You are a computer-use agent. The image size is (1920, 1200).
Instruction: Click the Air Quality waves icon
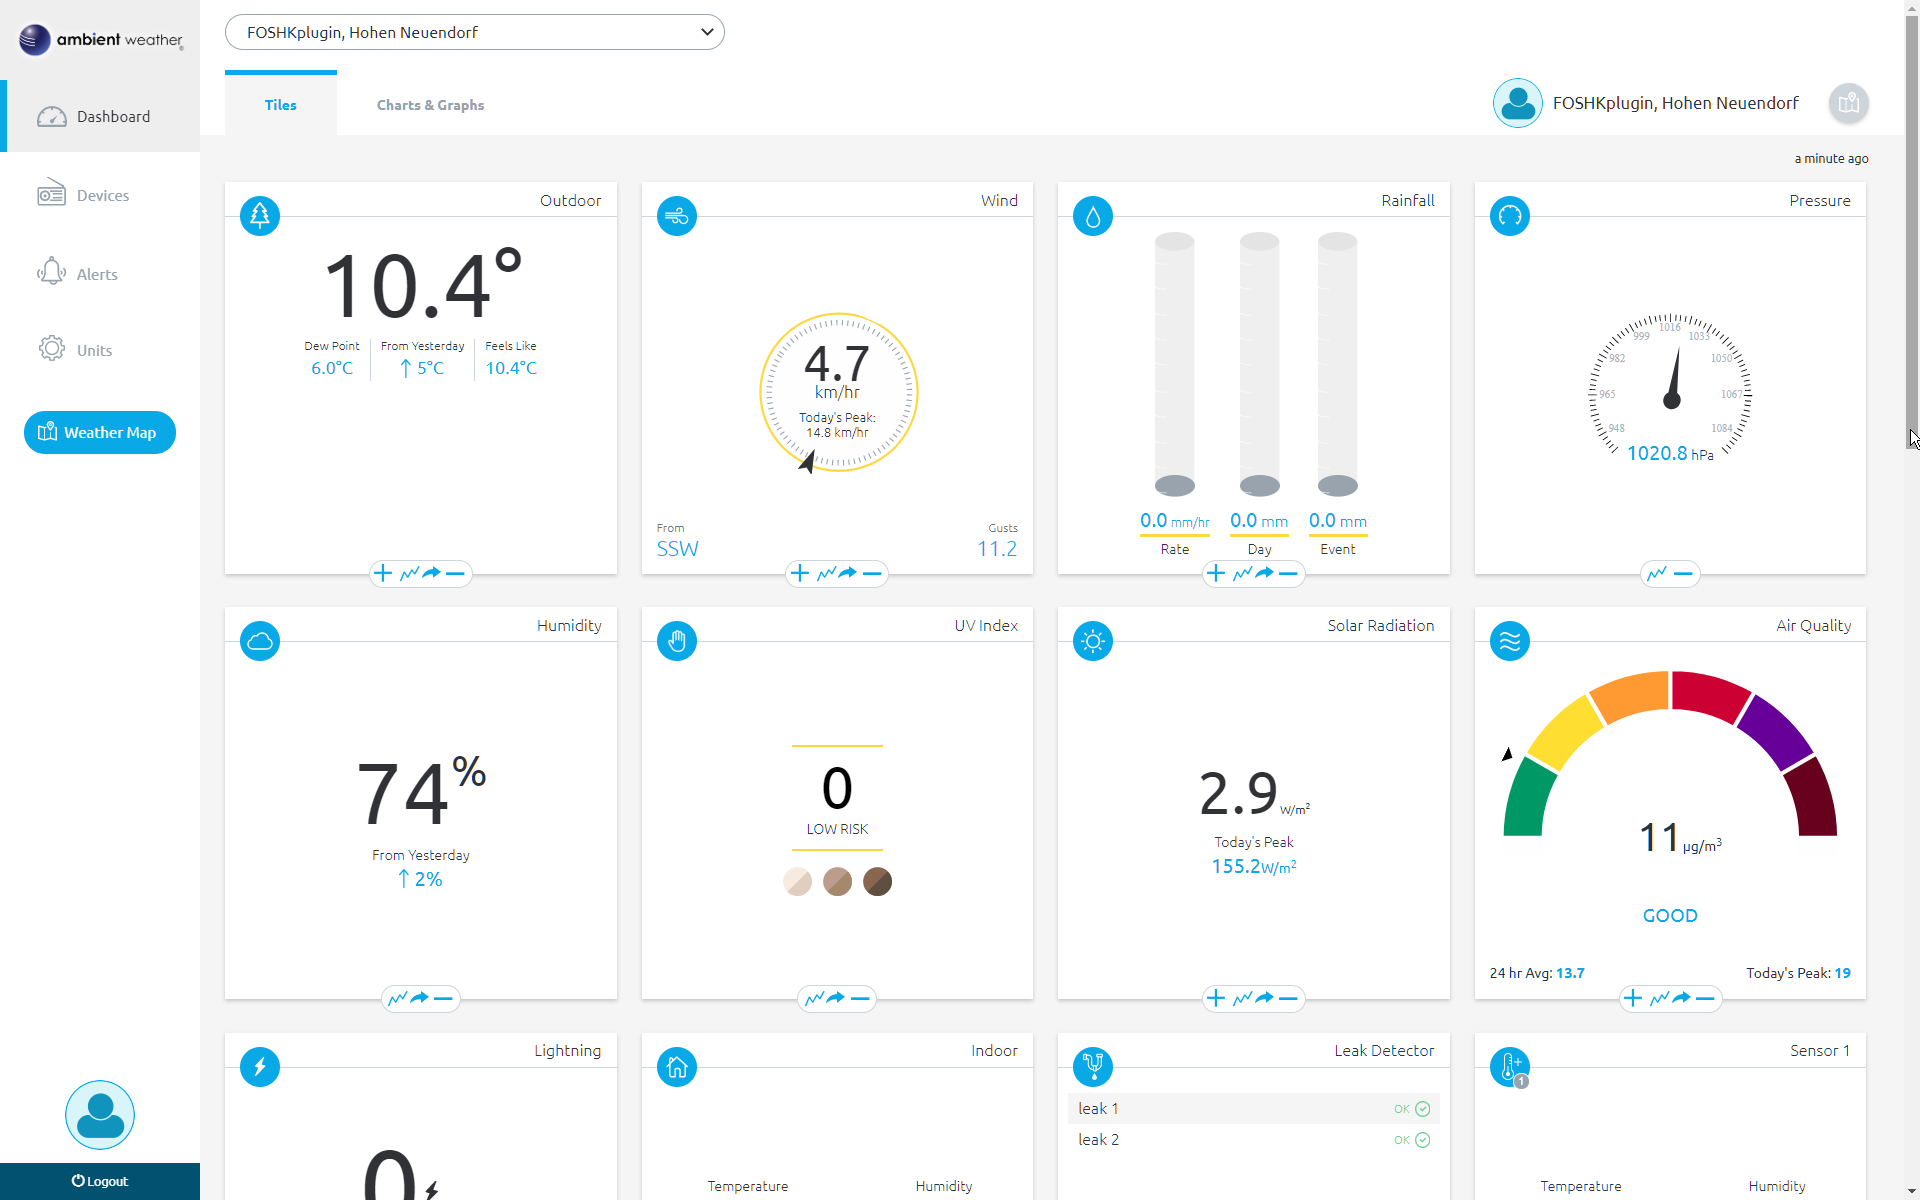1510,641
